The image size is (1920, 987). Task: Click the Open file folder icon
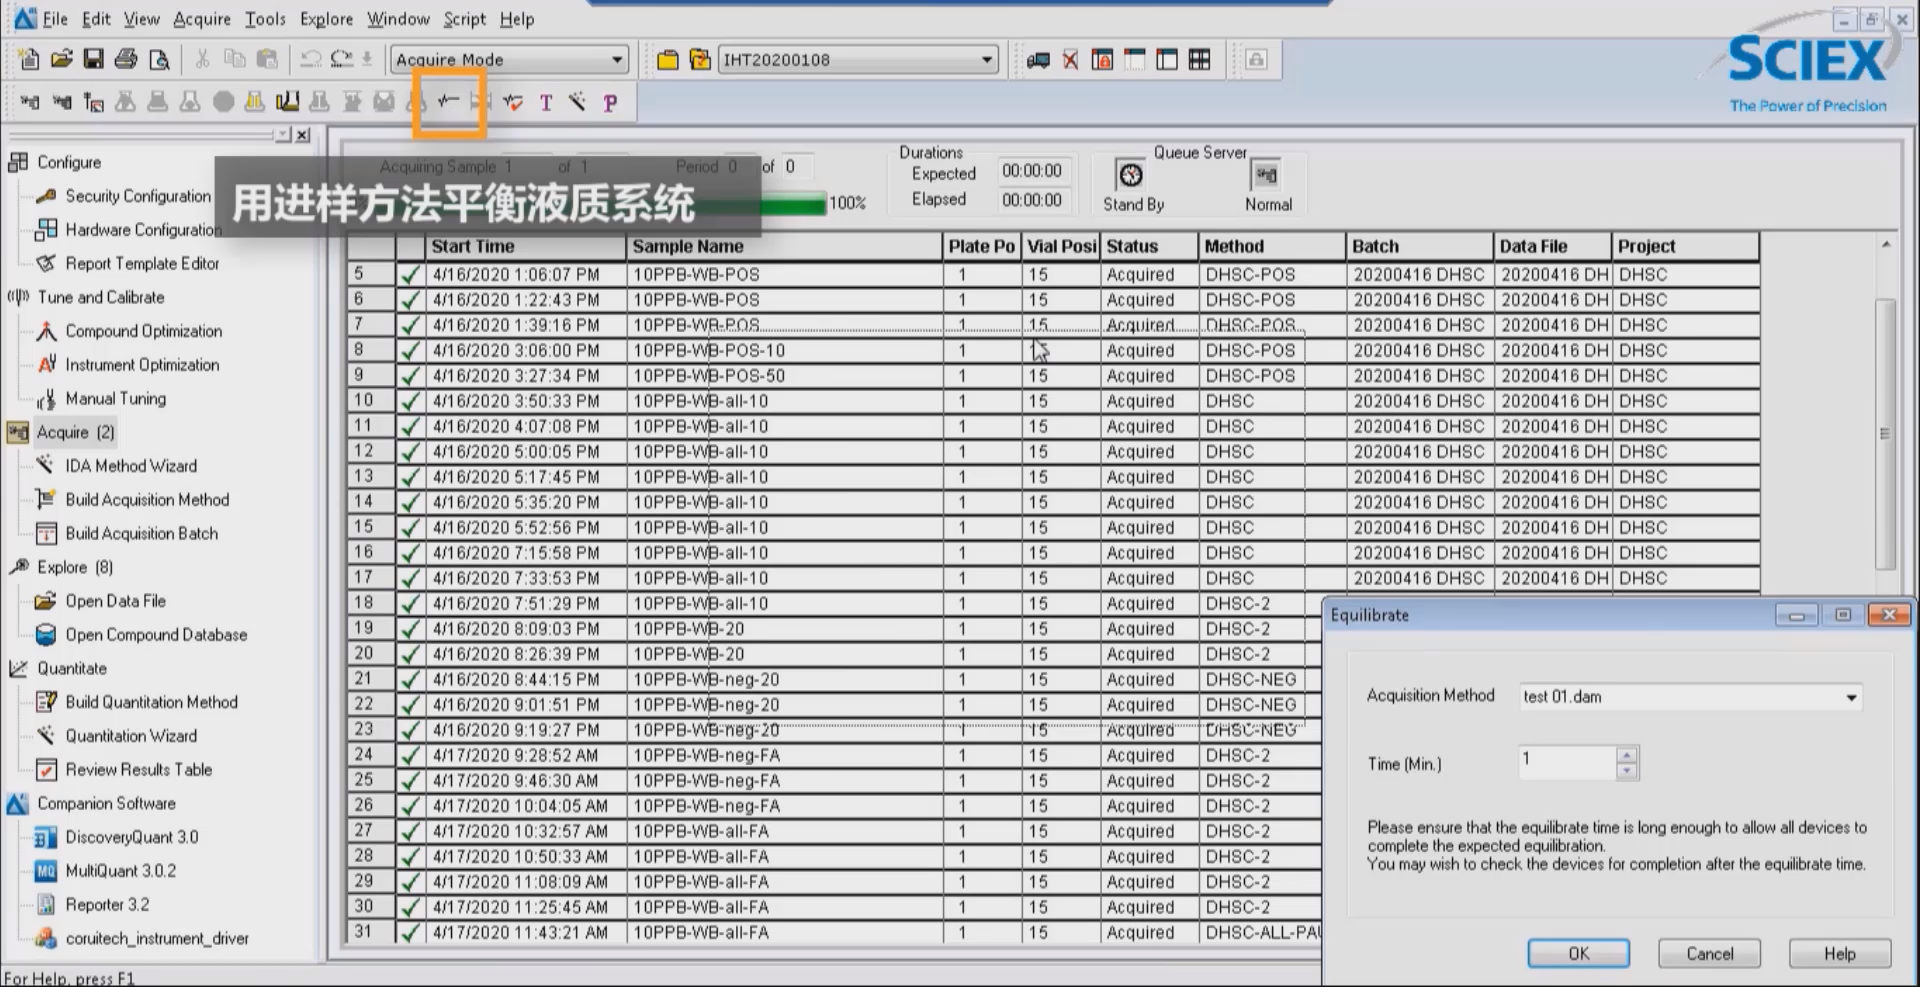click(x=61, y=60)
